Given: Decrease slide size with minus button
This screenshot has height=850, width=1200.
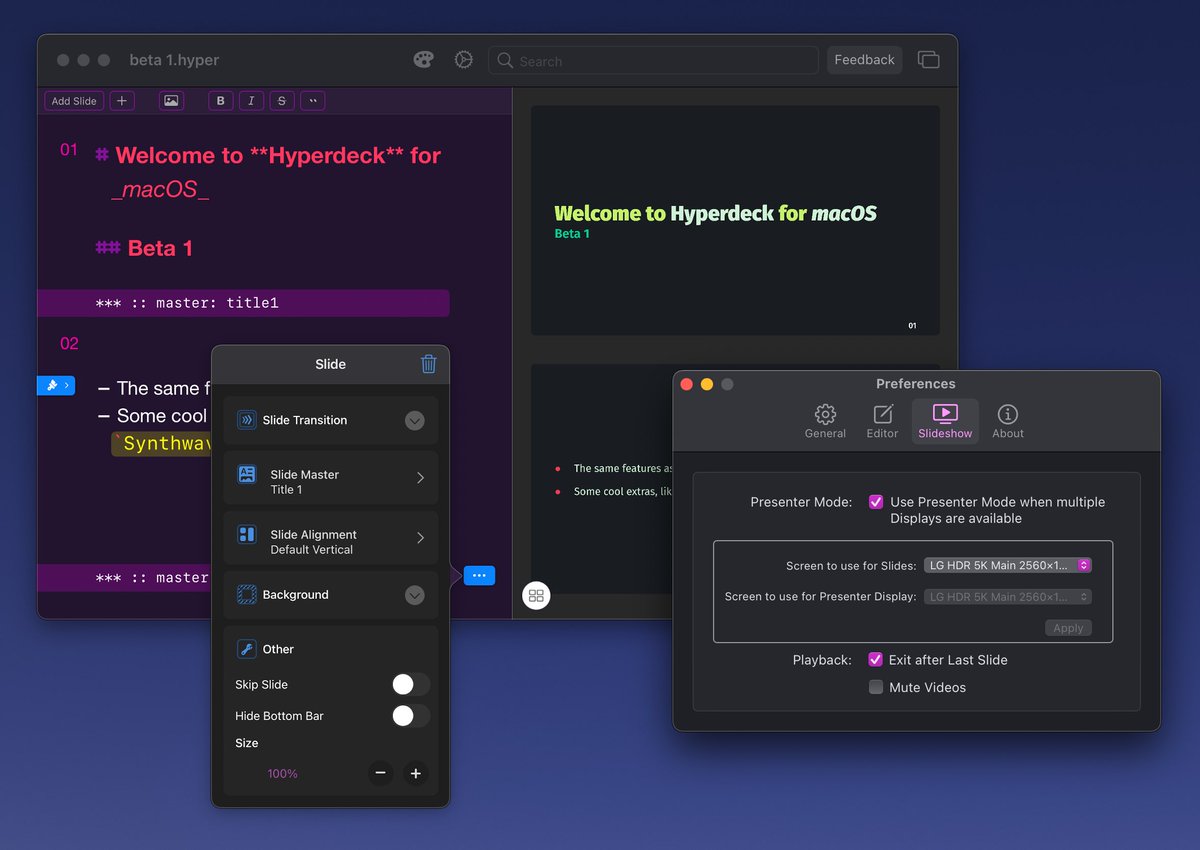Looking at the screenshot, I should 380,773.
